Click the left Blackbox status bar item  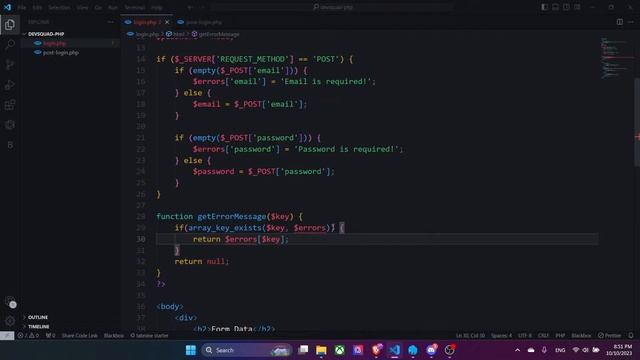(x=113, y=336)
